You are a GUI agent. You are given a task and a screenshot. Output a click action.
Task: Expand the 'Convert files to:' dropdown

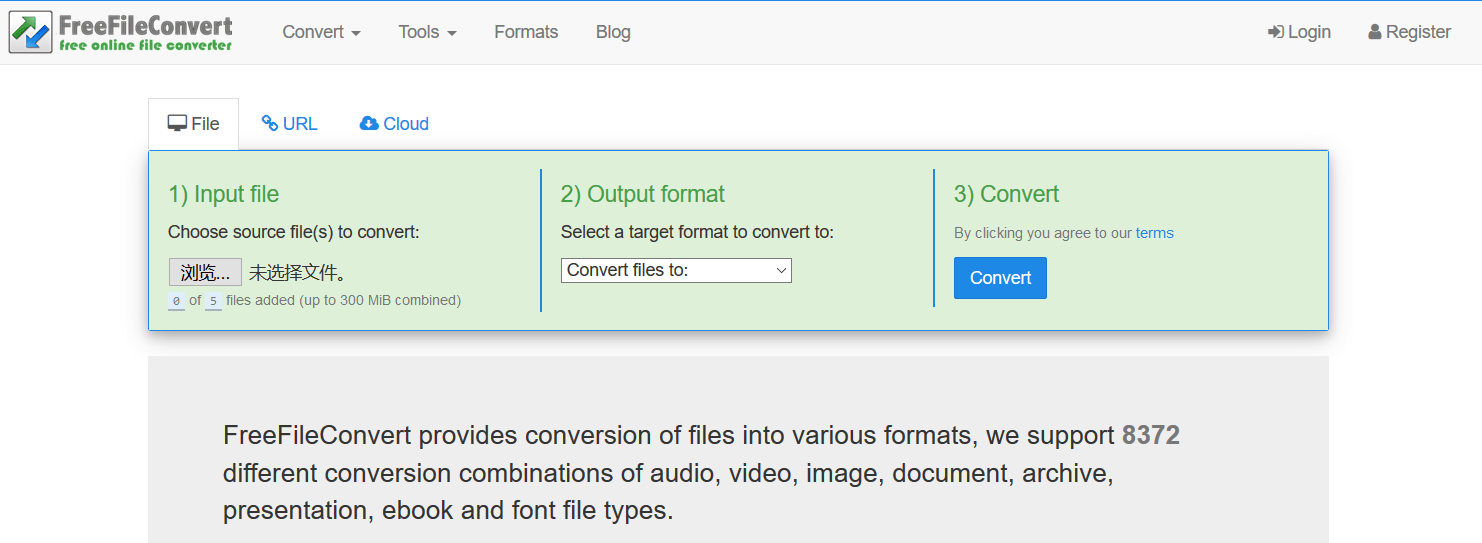click(676, 270)
